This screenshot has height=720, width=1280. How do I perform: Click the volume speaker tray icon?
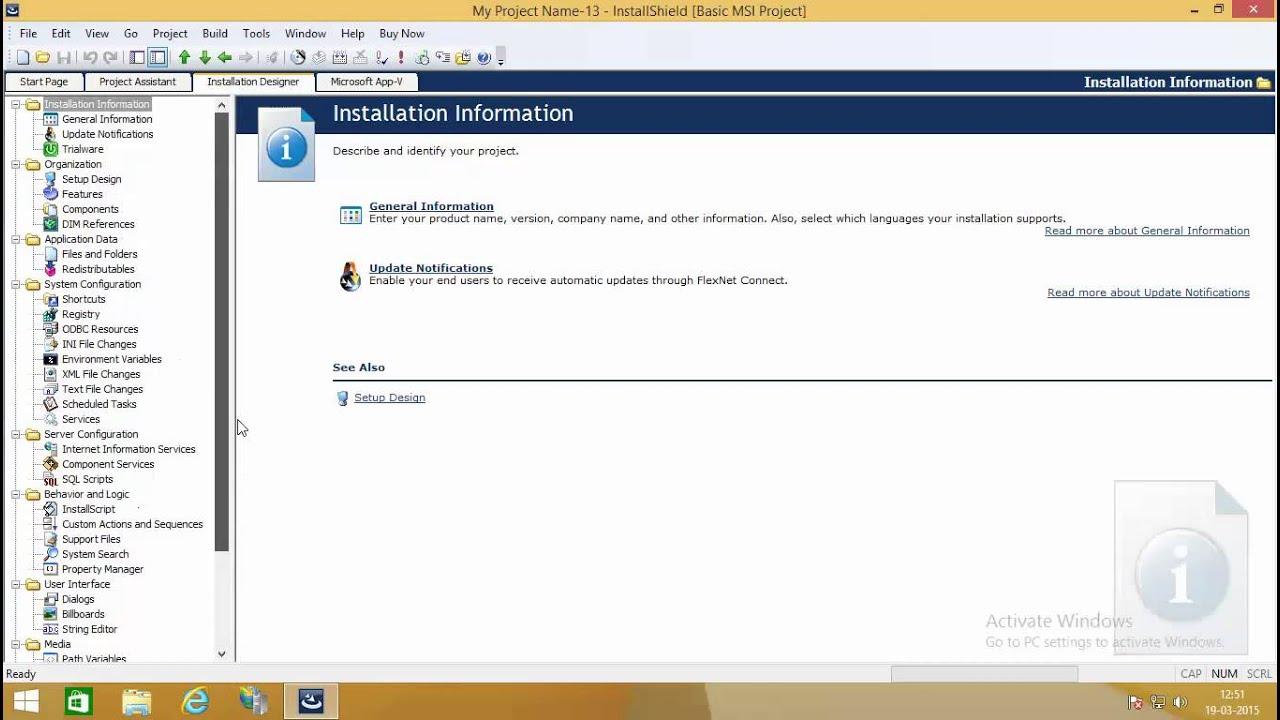pos(1180,702)
